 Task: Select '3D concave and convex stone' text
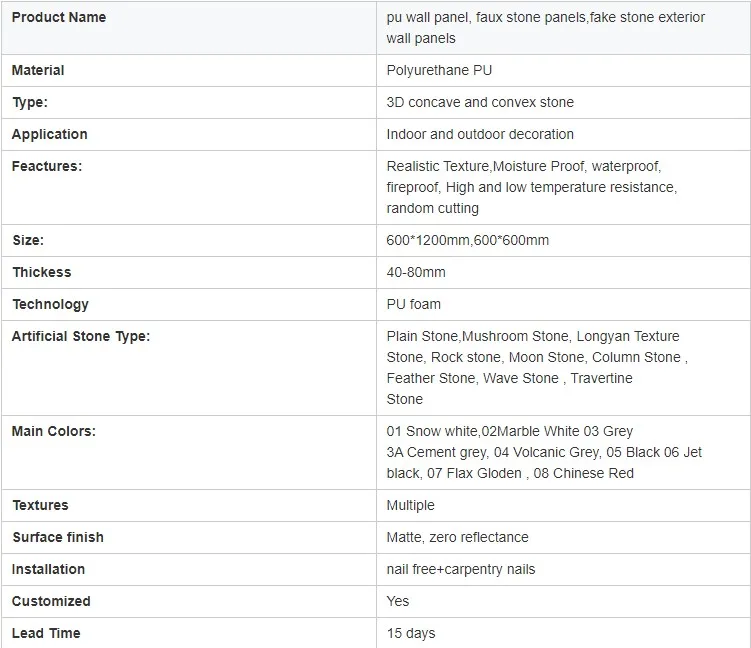click(480, 102)
